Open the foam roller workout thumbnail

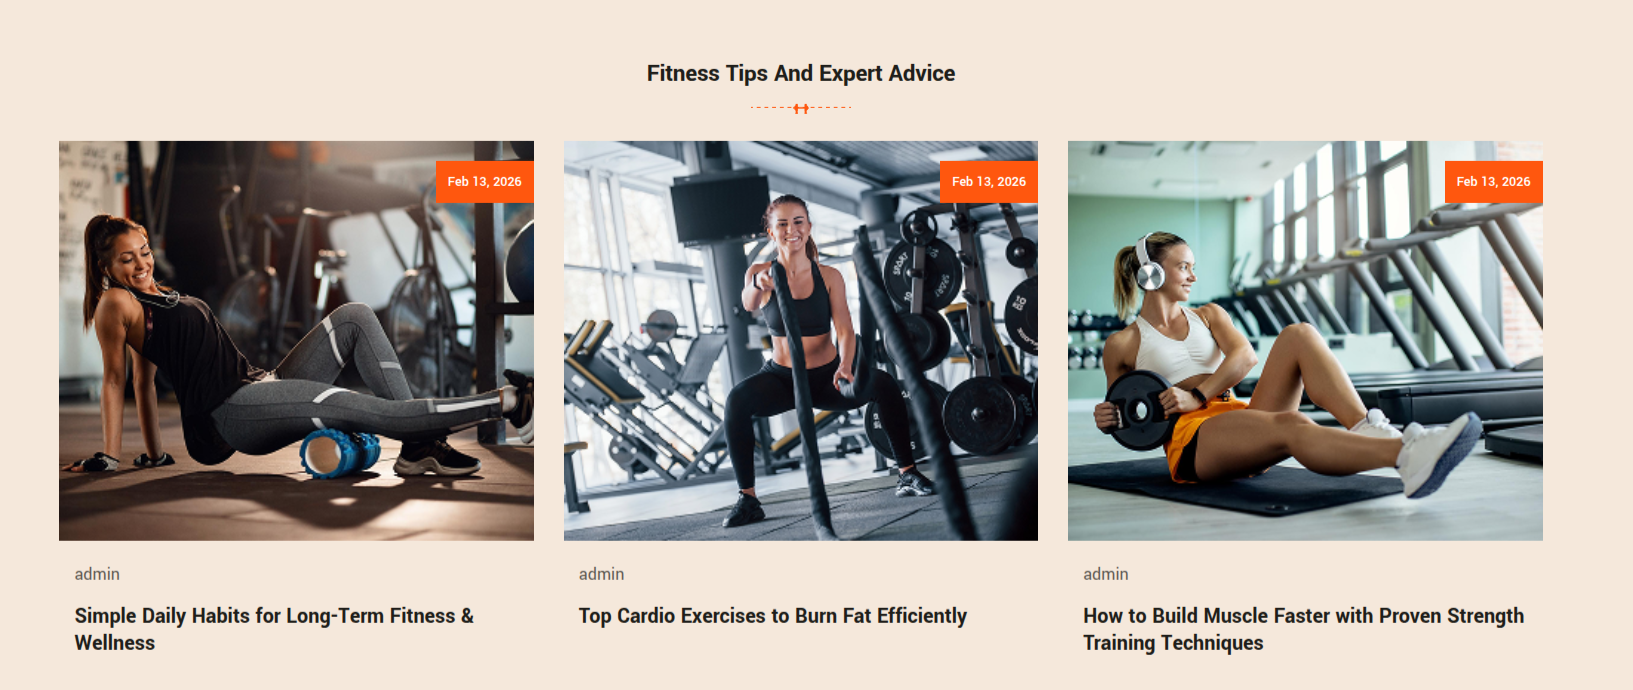[296, 341]
